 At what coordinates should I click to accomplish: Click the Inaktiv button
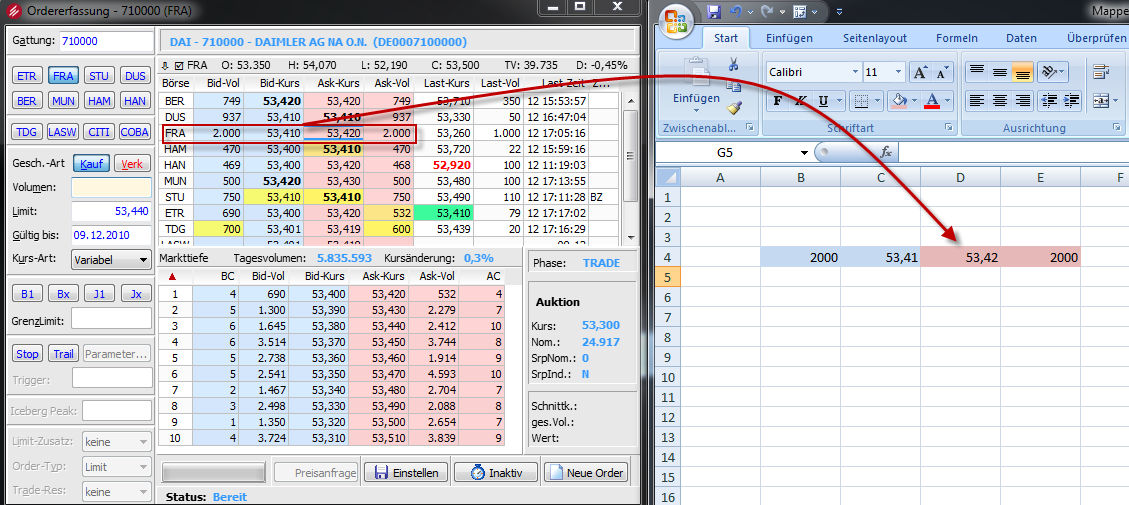(x=496, y=473)
